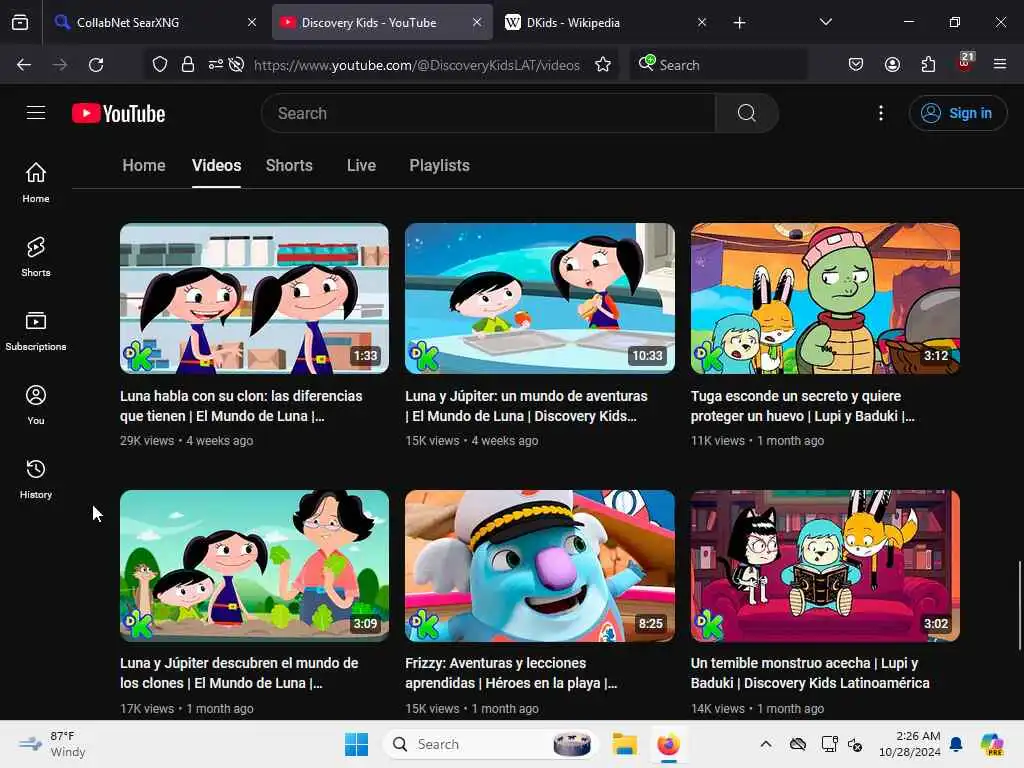Screen dimensions: 1024x768
Task: Open title Luna y Júpiter: un mundo de aventuras
Action: point(526,406)
